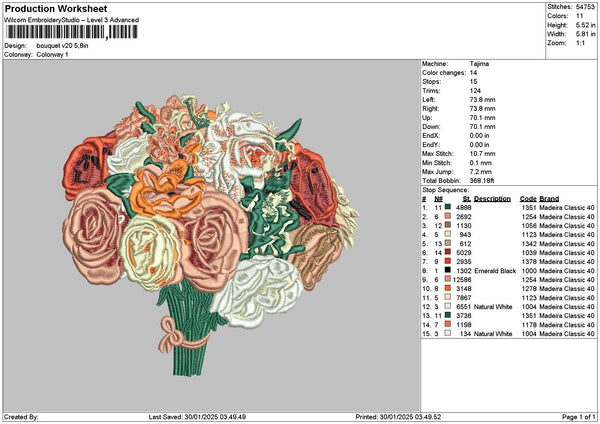Click stitch count '1130' in stop 3
The width and height of the screenshot is (600, 424).
463,225
